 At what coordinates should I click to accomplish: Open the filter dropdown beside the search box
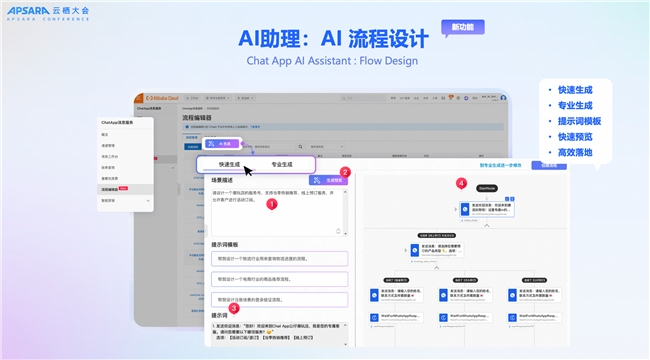click(x=327, y=147)
